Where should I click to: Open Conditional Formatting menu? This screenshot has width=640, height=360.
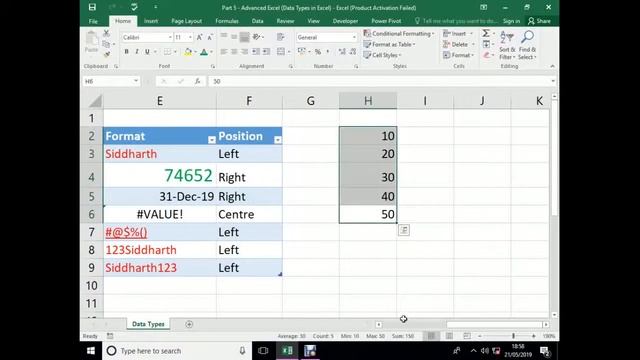click(x=399, y=33)
